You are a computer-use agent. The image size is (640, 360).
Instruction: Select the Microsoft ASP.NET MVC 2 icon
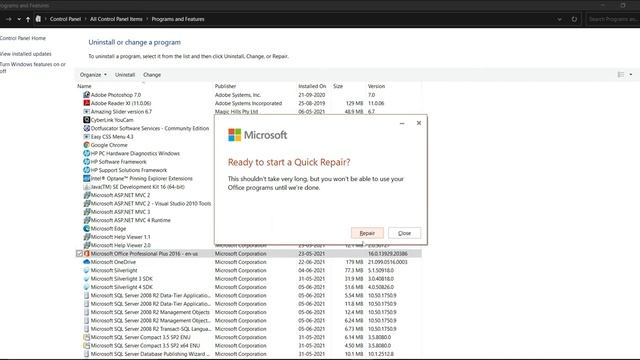click(87, 195)
